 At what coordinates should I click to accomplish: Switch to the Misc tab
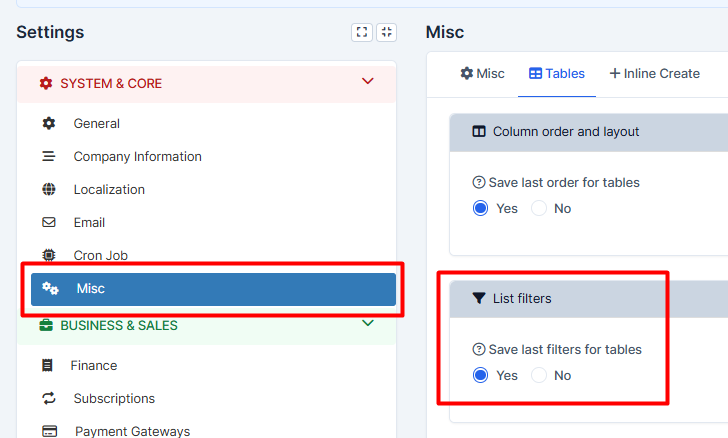tap(482, 73)
